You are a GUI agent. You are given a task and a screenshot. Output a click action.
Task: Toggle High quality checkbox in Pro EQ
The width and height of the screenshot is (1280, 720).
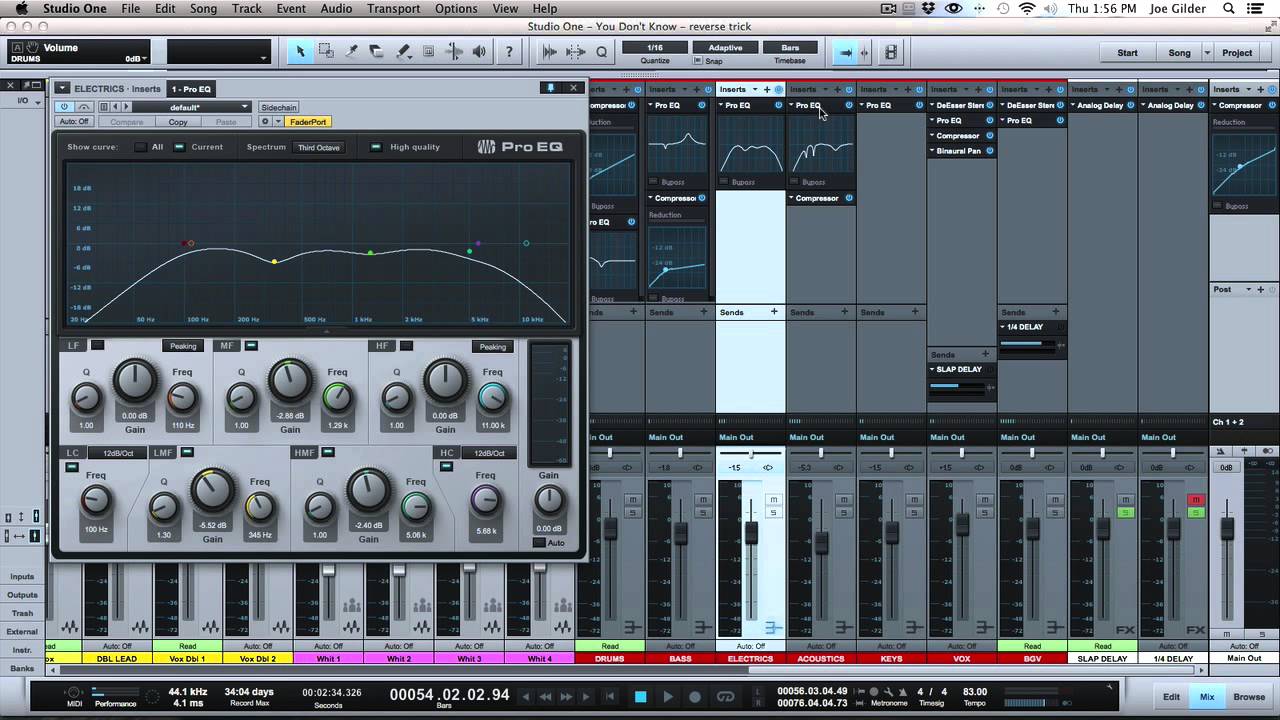click(x=376, y=147)
